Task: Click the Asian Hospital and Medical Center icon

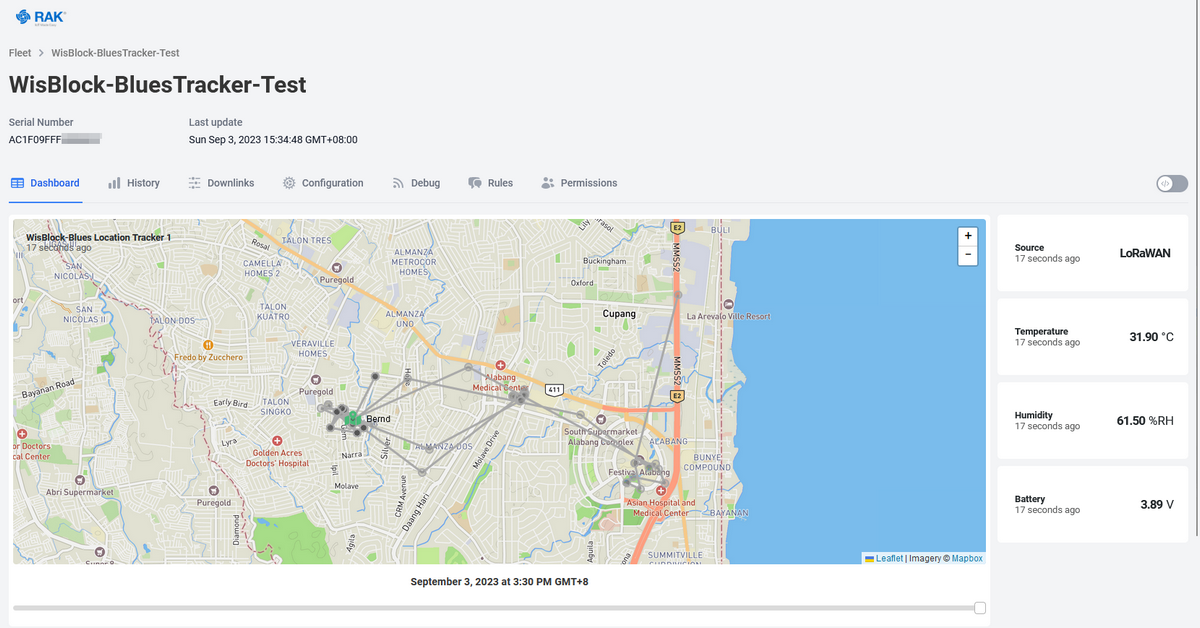Action: click(x=660, y=491)
